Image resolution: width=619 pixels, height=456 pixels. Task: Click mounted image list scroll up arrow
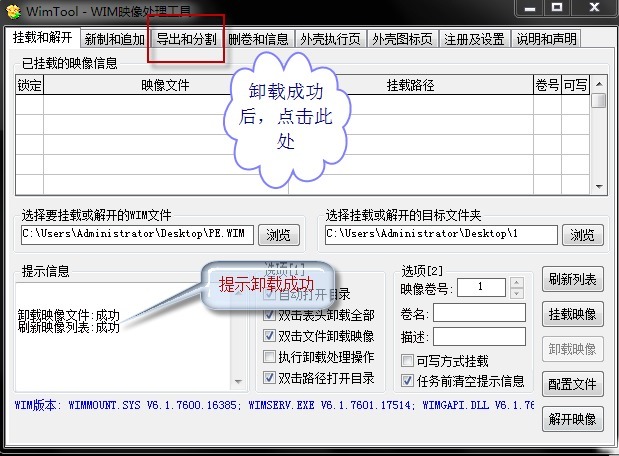coord(599,84)
